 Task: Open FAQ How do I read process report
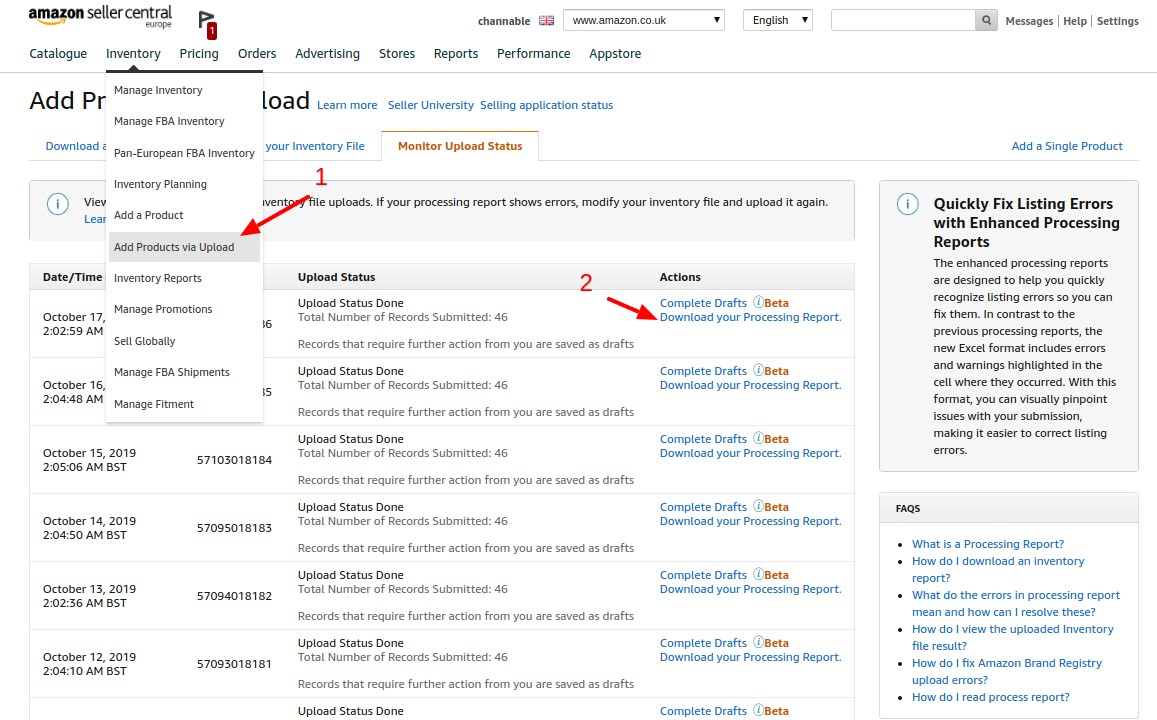(x=990, y=697)
